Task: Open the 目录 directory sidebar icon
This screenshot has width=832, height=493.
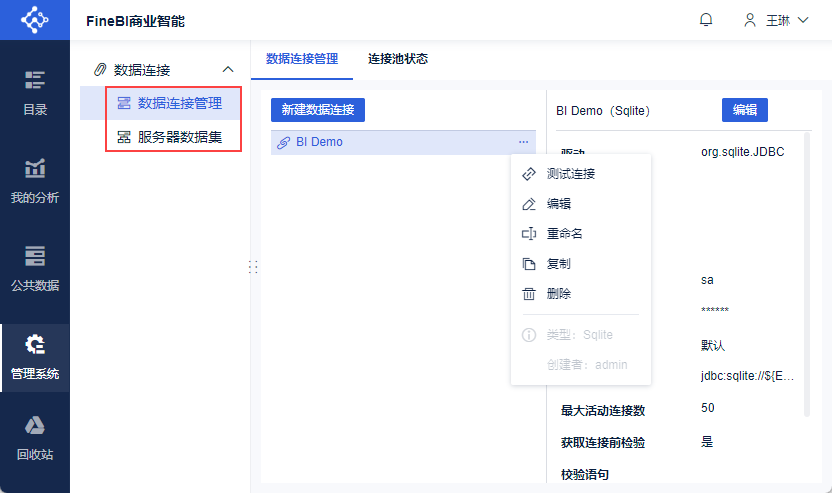Action: (35, 93)
